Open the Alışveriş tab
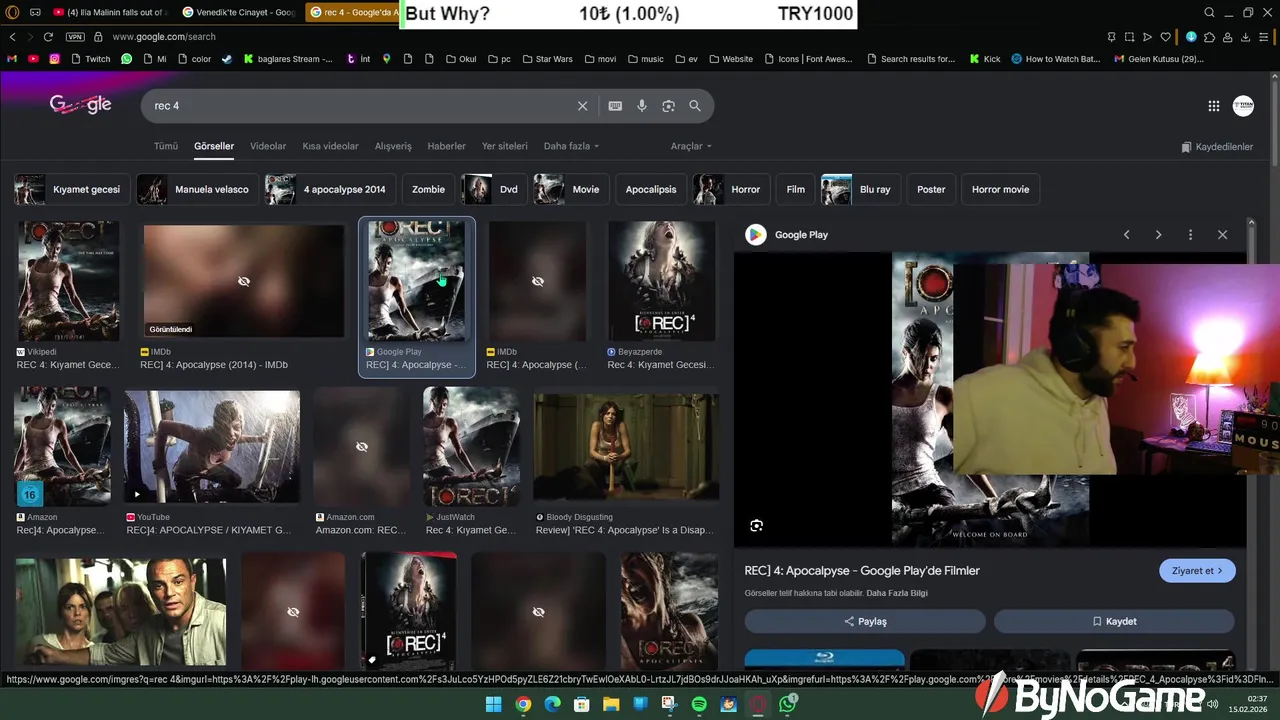 click(393, 146)
